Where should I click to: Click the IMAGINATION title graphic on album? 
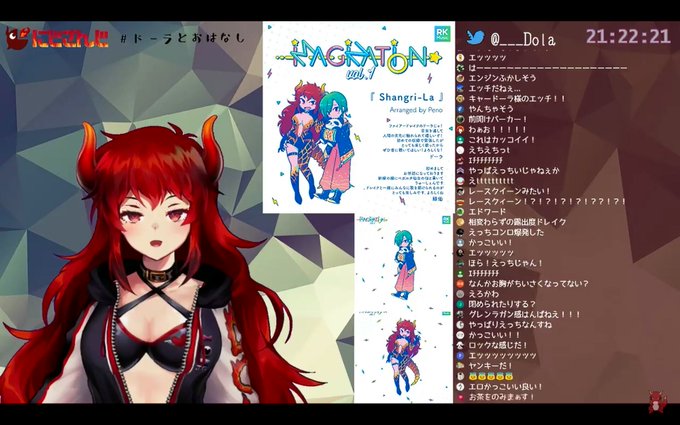pyautogui.click(x=359, y=56)
